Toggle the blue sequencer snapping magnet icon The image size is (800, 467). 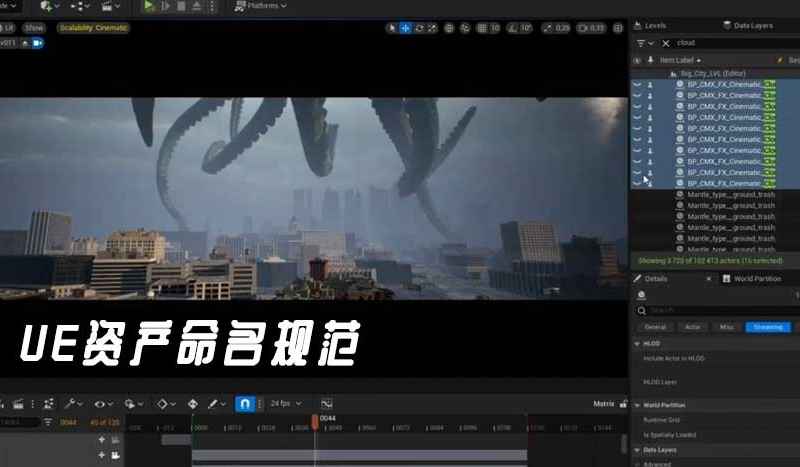[x=244, y=404]
